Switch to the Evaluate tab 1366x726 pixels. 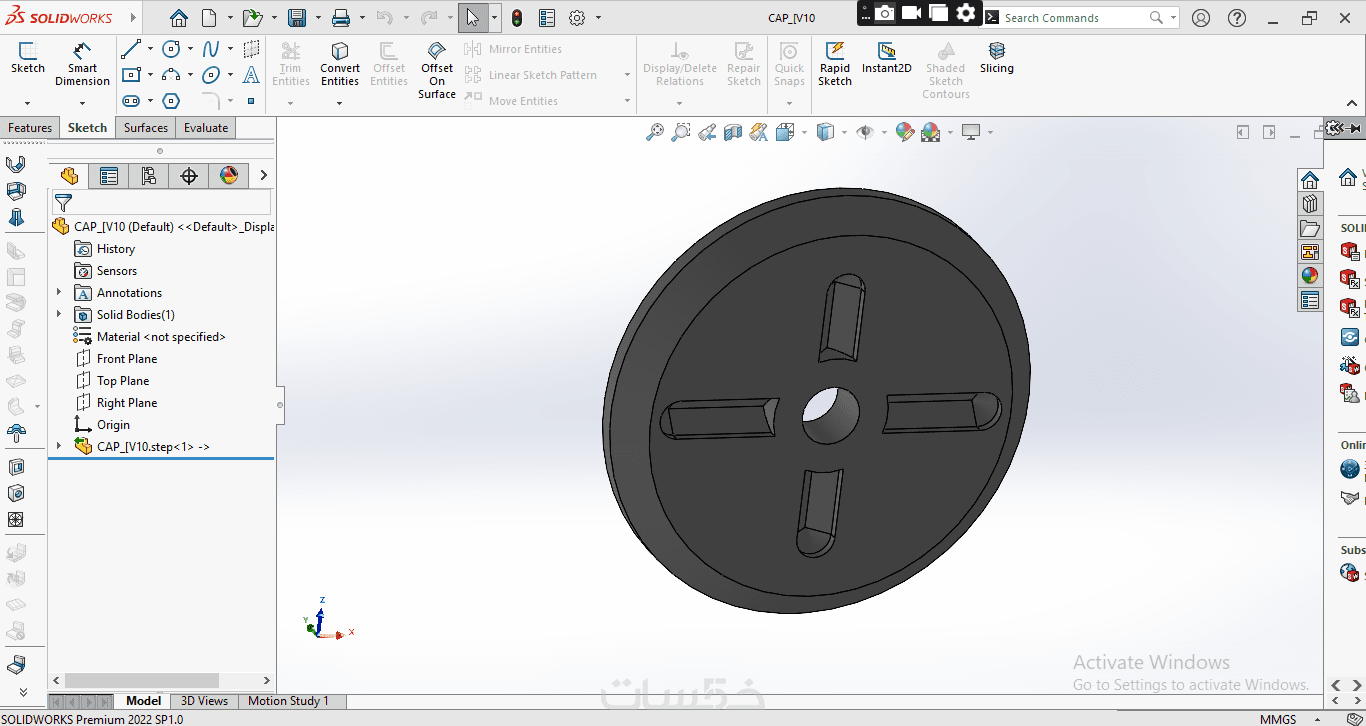tap(206, 128)
